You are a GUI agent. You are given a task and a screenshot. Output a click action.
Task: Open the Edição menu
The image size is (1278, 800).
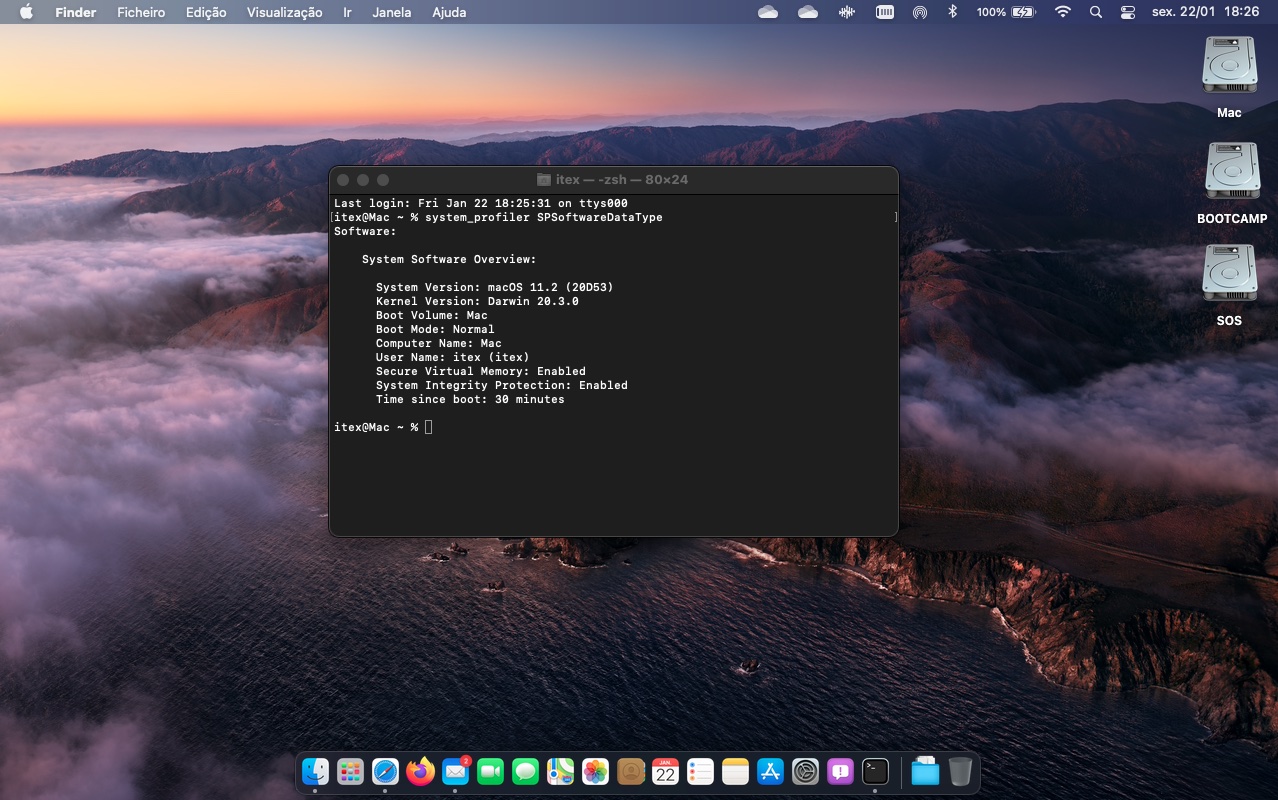pyautogui.click(x=206, y=12)
